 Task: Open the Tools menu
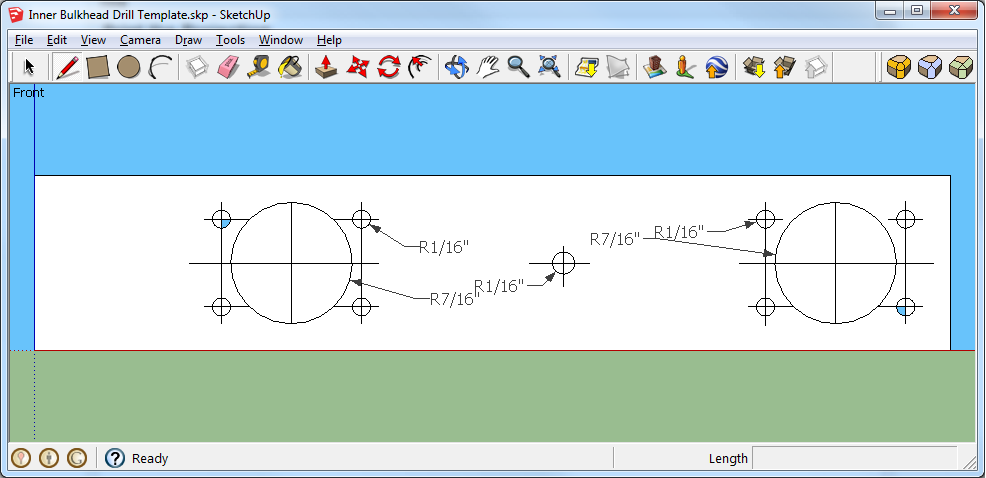230,40
